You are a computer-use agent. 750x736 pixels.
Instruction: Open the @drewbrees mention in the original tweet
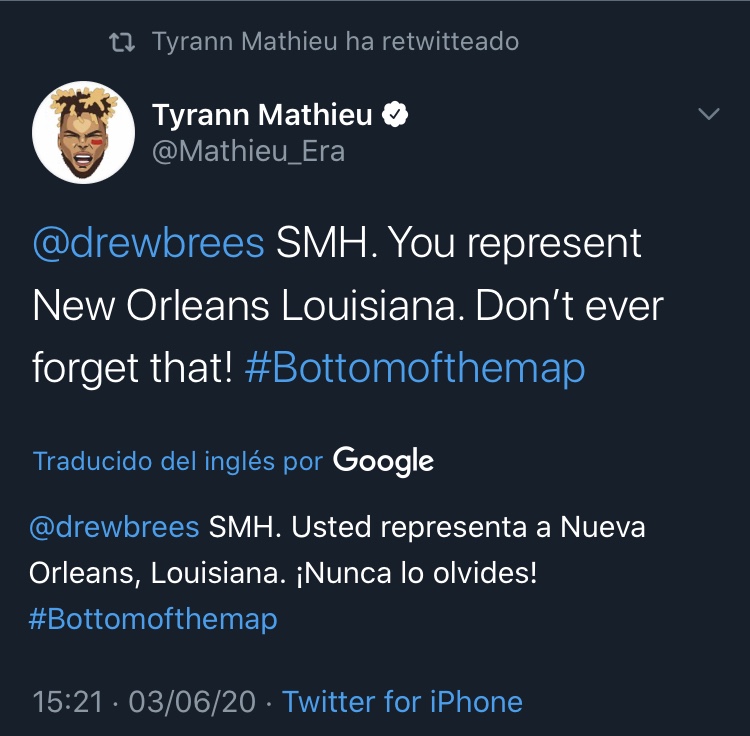point(149,244)
